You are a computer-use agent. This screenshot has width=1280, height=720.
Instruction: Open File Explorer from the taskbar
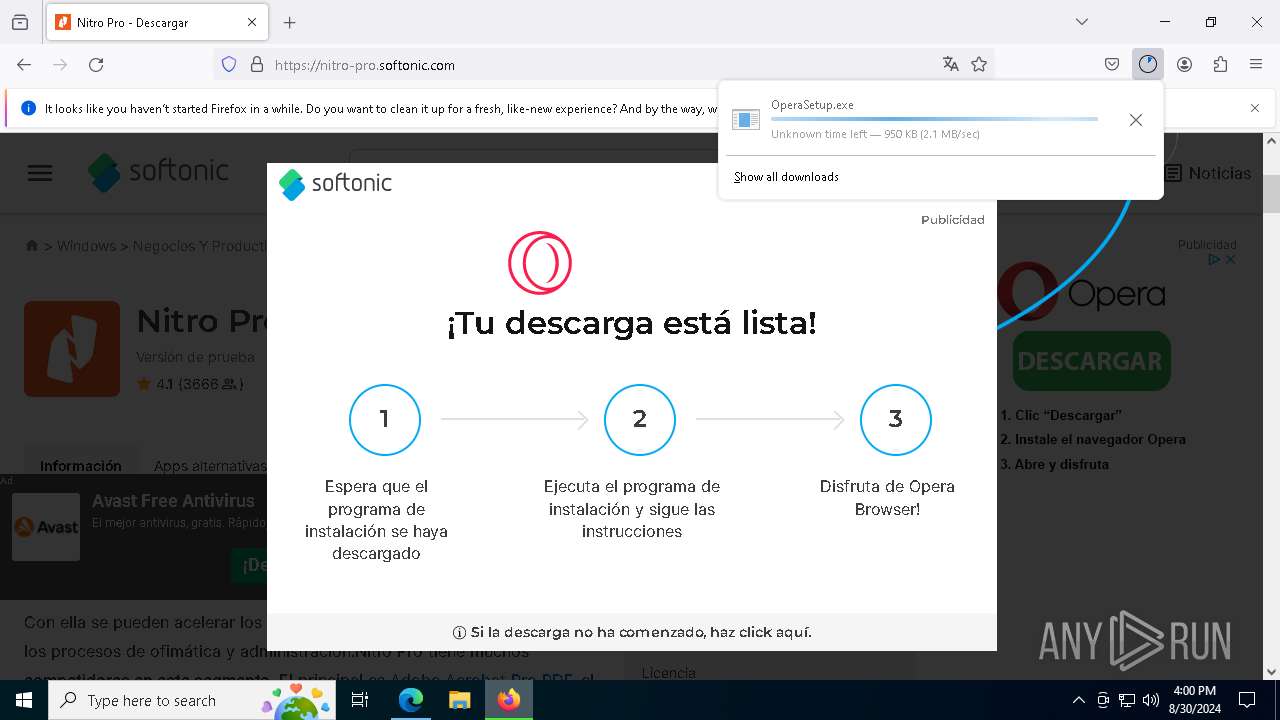click(x=459, y=700)
